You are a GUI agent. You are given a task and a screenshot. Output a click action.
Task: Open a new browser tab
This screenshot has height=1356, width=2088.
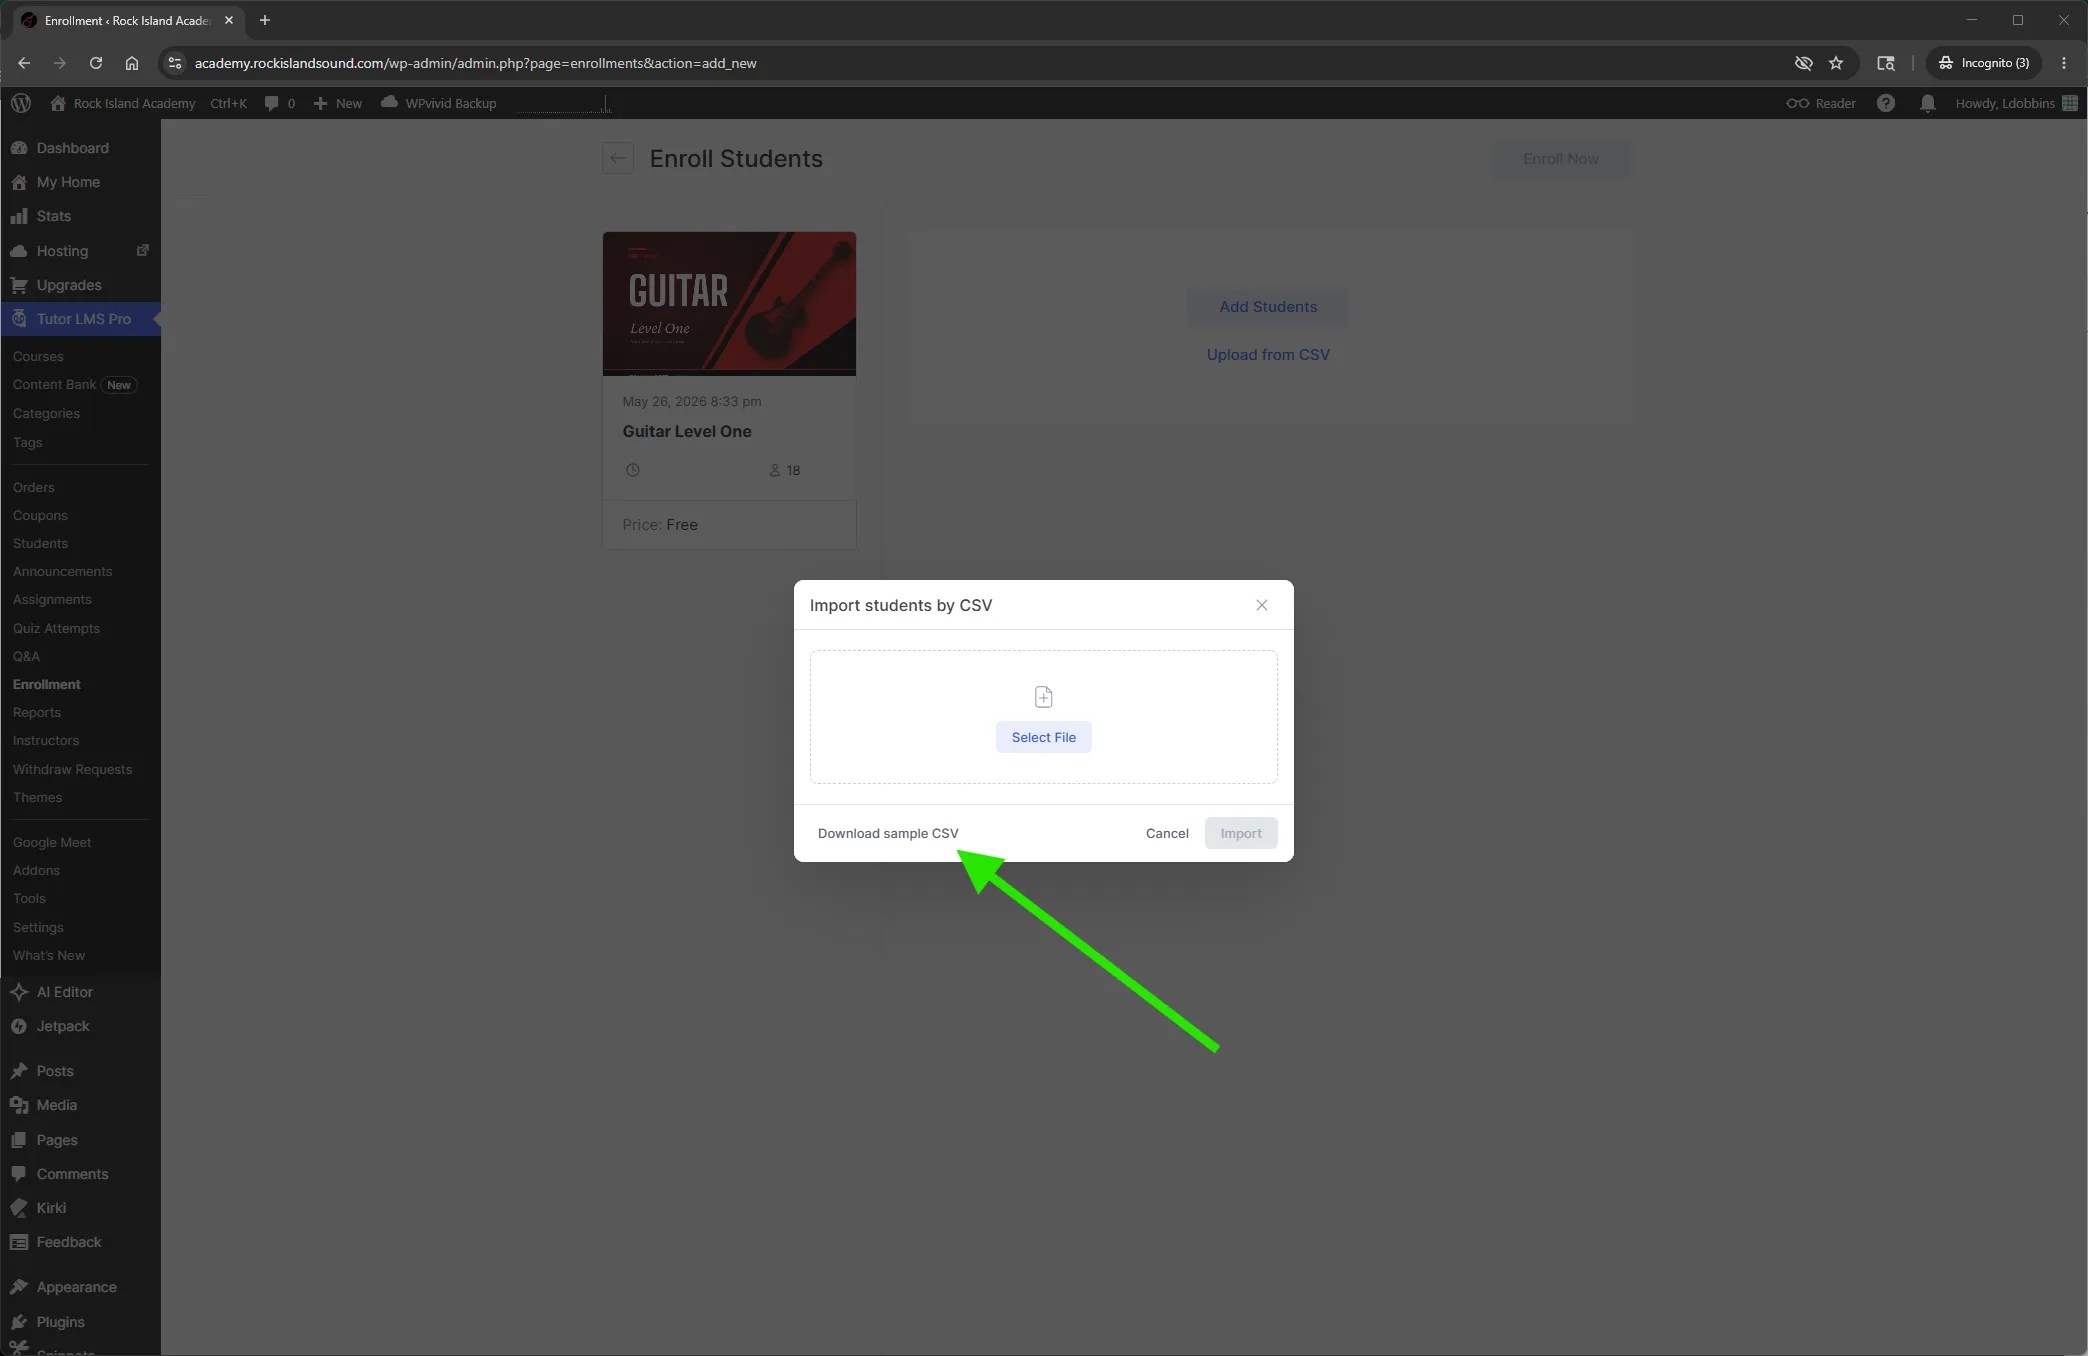(x=265, y=20)
